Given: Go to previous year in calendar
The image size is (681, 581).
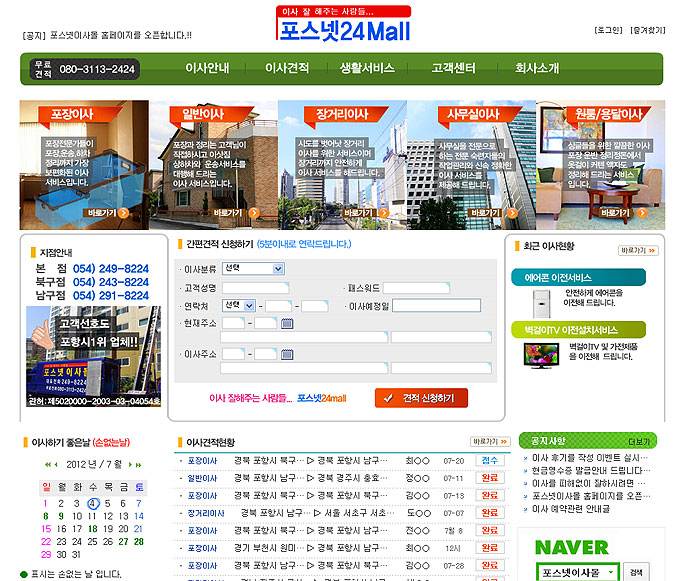Looking at the screenshot, I should point(48,465).
